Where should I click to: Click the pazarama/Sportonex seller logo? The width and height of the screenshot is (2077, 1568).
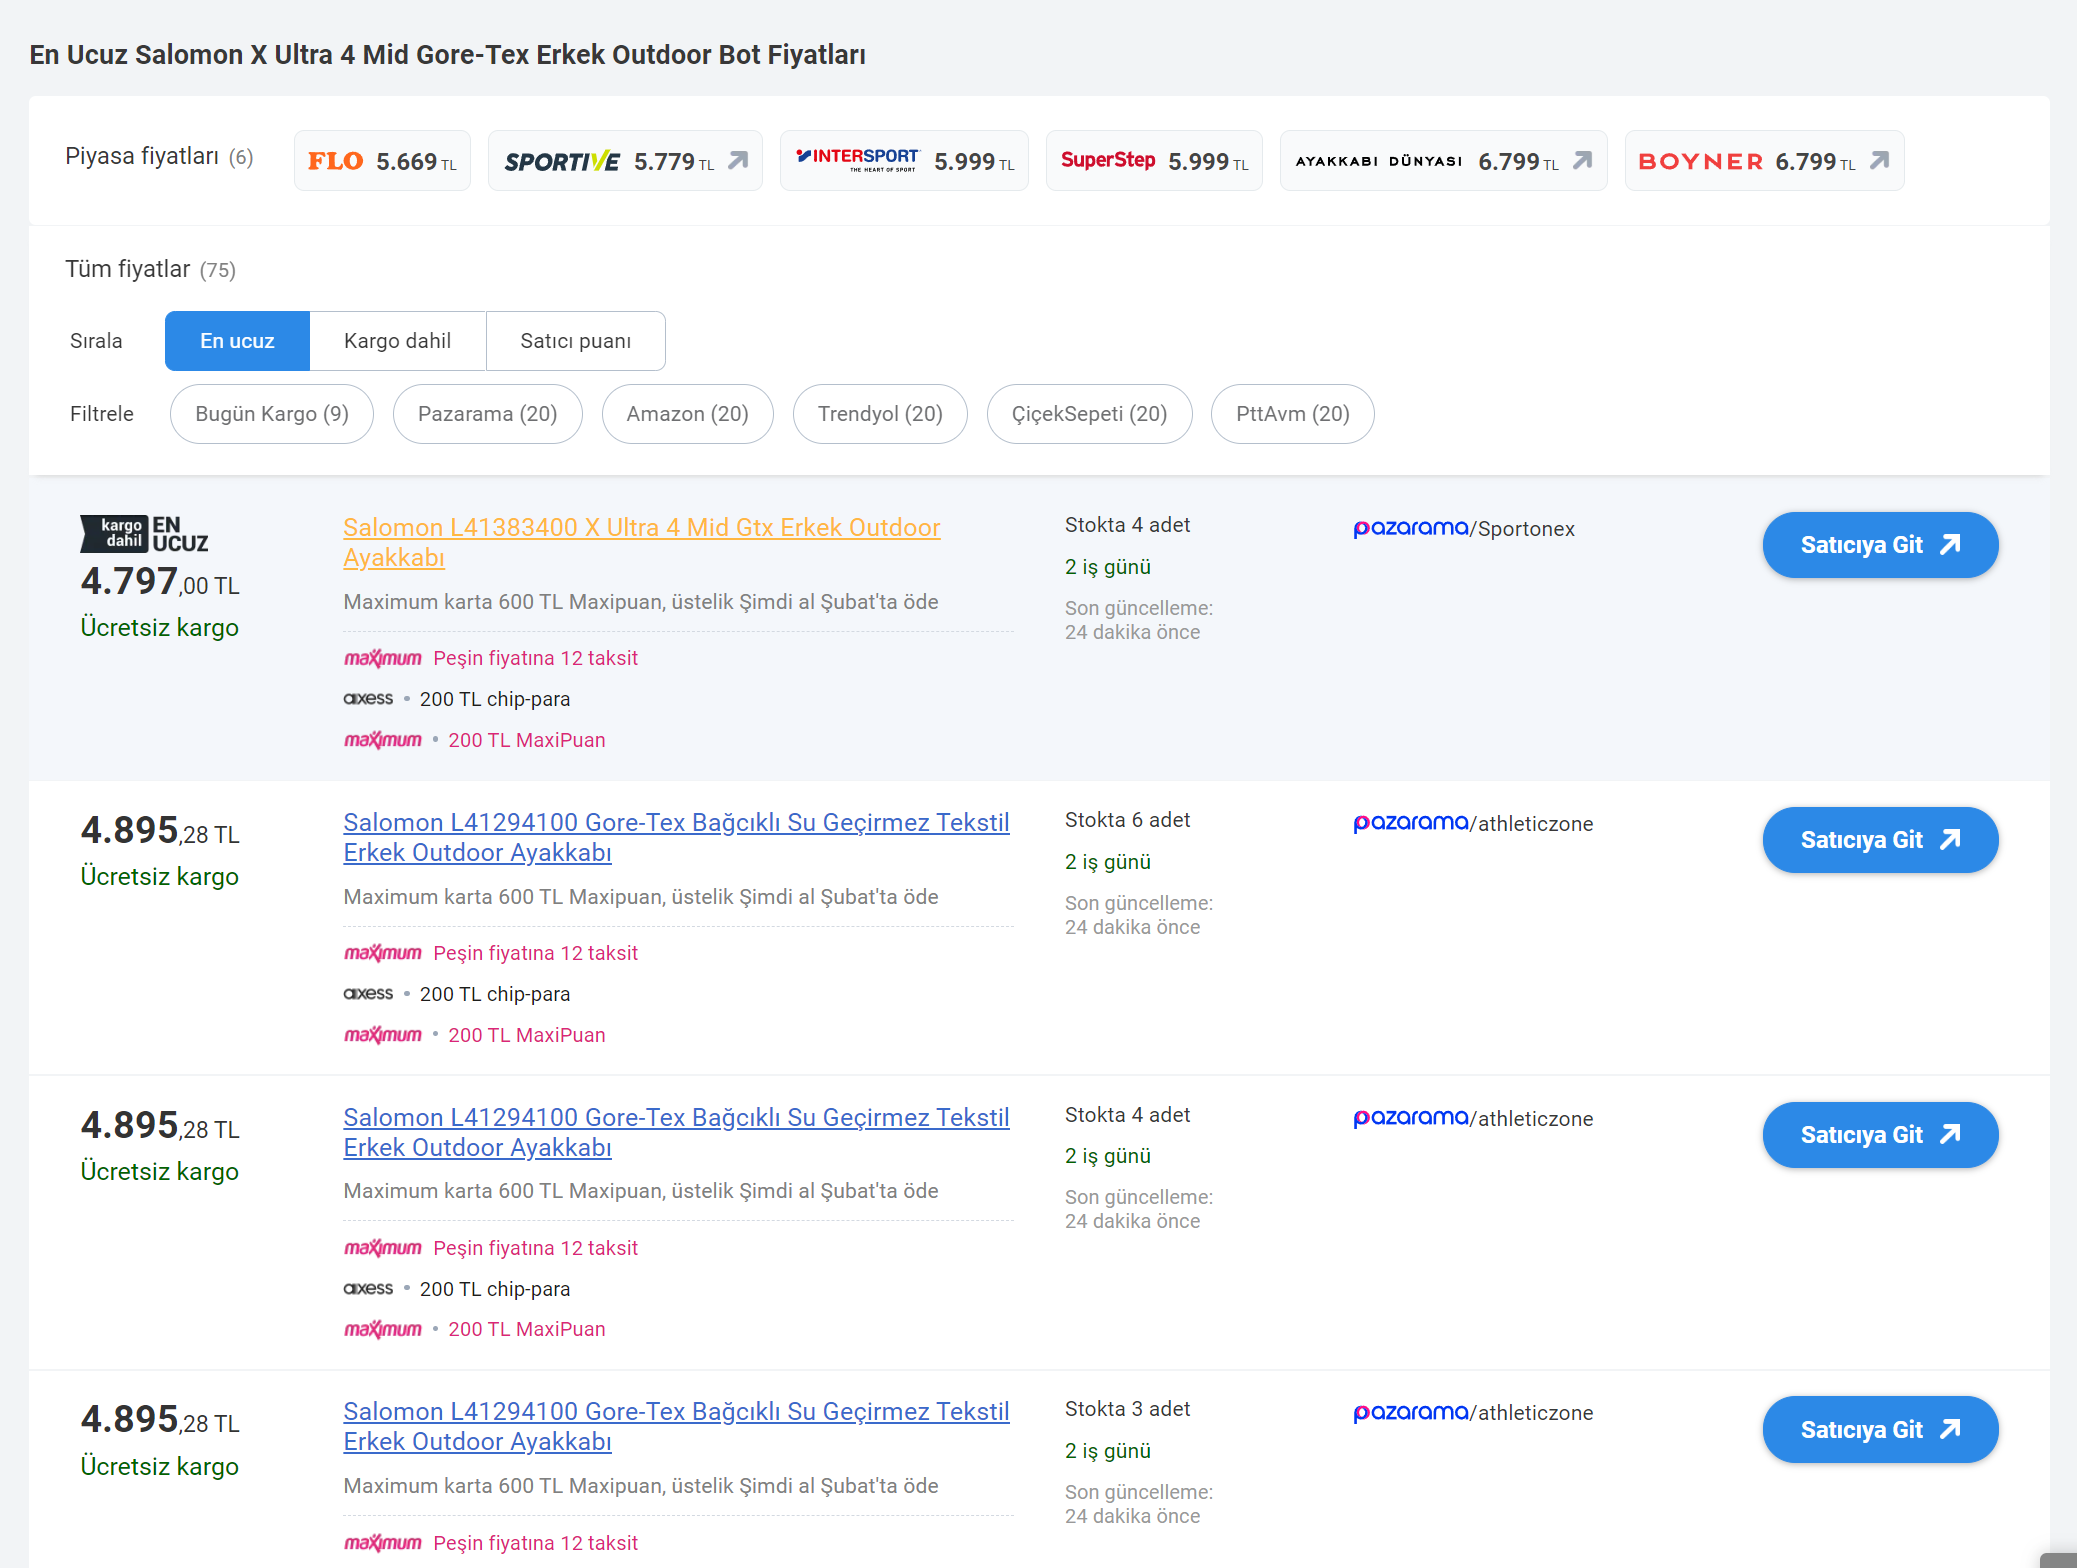click(x=1464, y=528)
